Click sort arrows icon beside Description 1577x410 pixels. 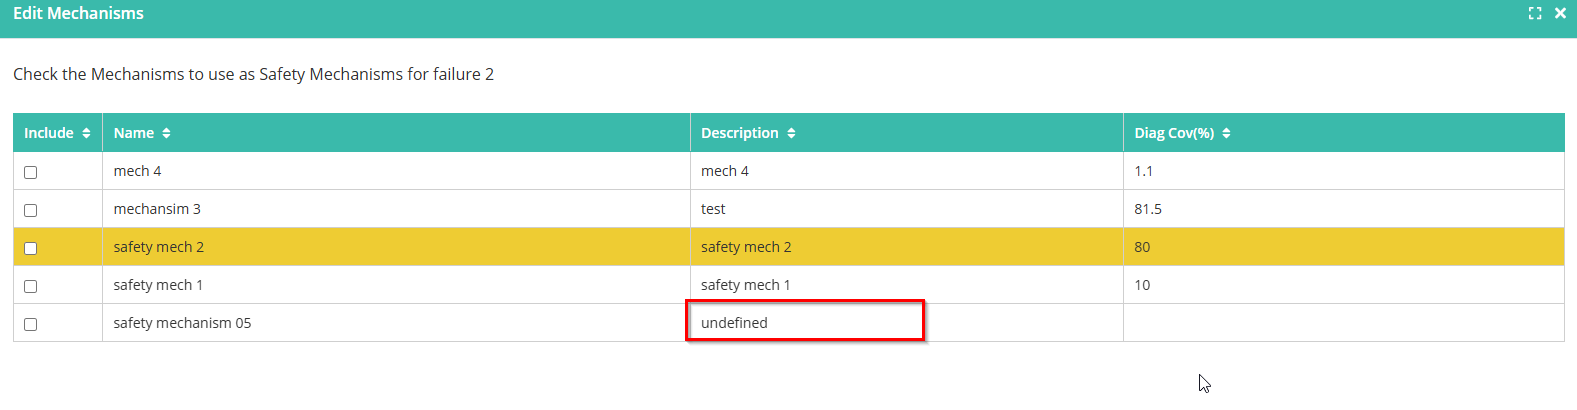791,133
